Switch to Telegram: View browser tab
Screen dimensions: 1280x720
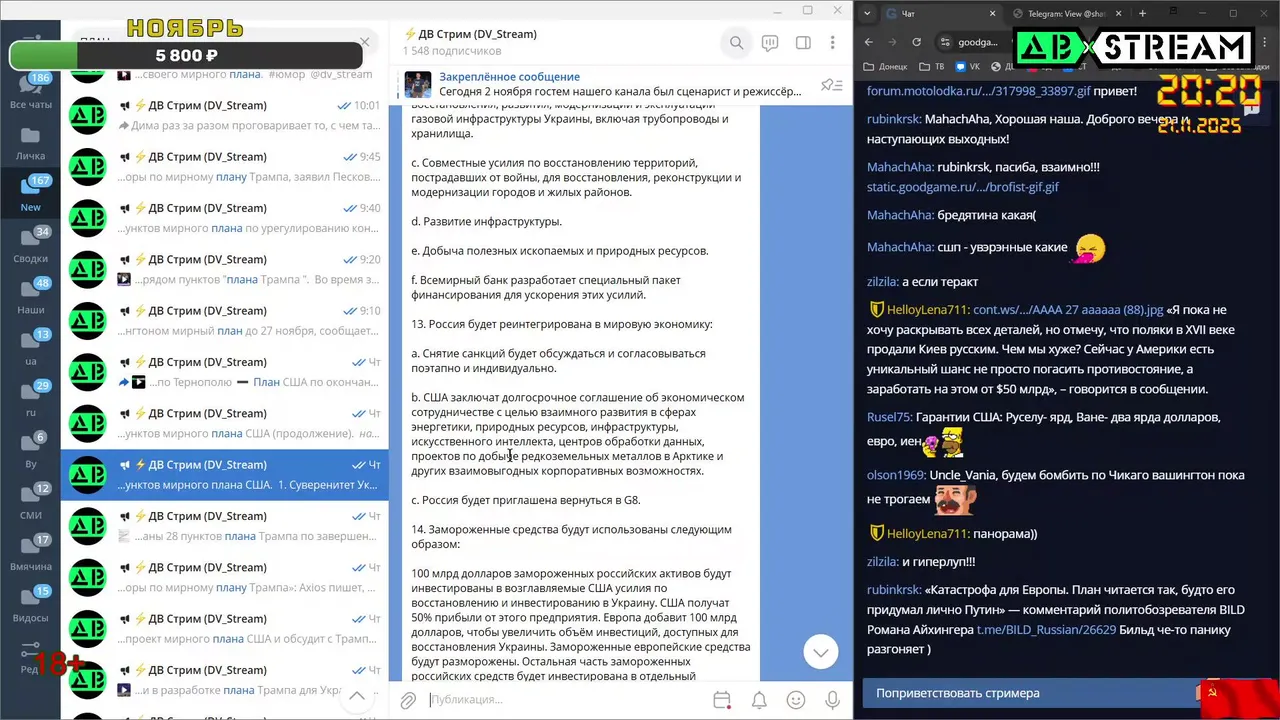(x=1065, y=14)
